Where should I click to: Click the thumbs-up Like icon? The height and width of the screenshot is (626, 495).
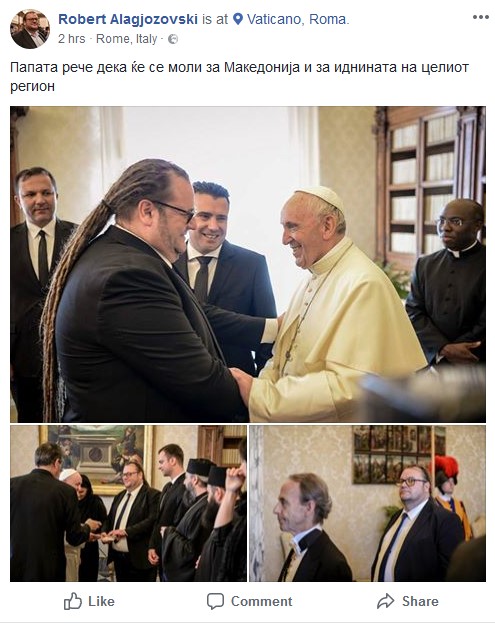click(73, 601)
